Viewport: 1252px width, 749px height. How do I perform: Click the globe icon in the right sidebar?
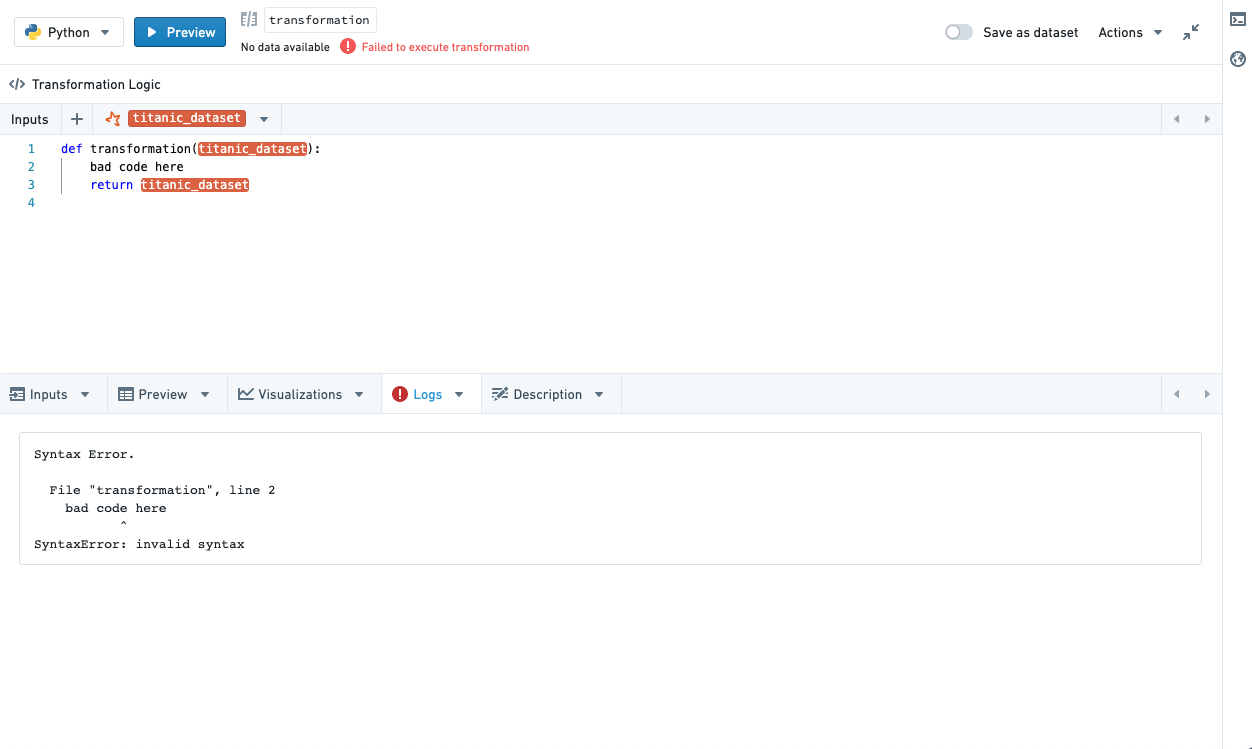coord(1238,59)
